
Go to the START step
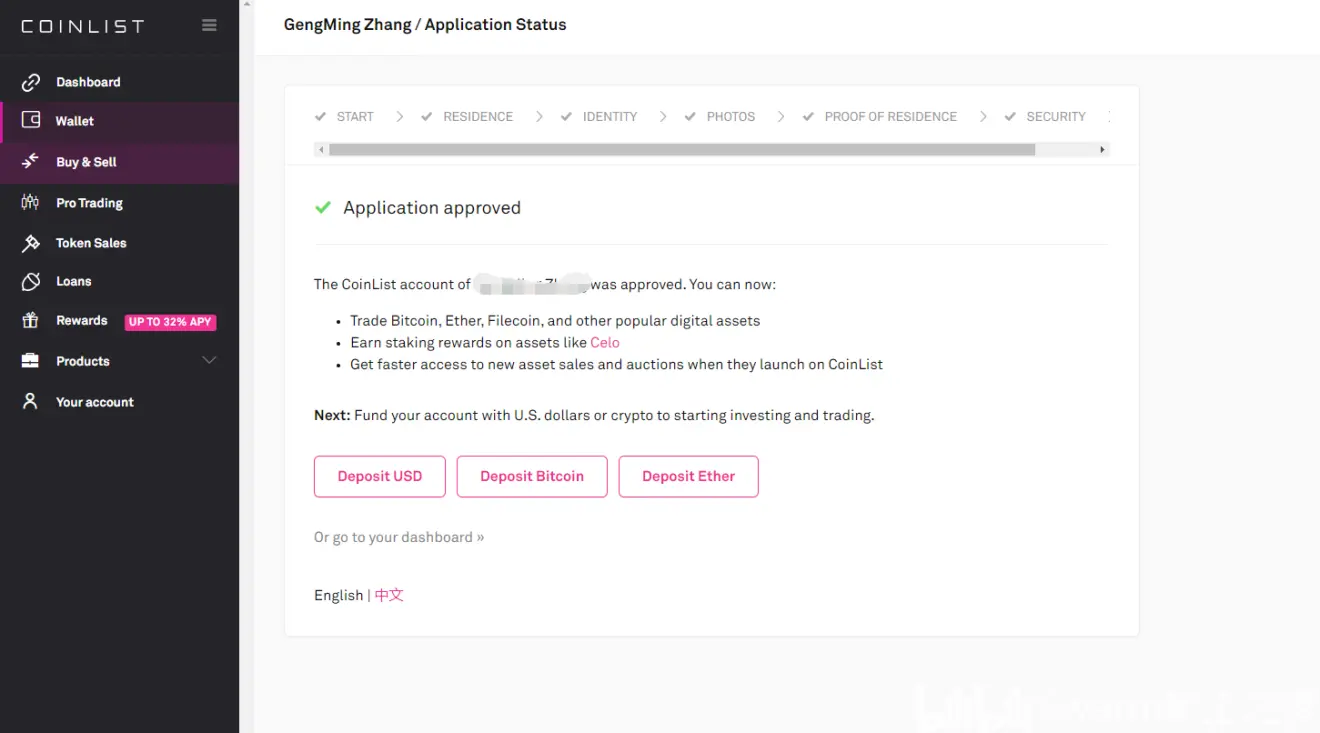tap(355, 117)
